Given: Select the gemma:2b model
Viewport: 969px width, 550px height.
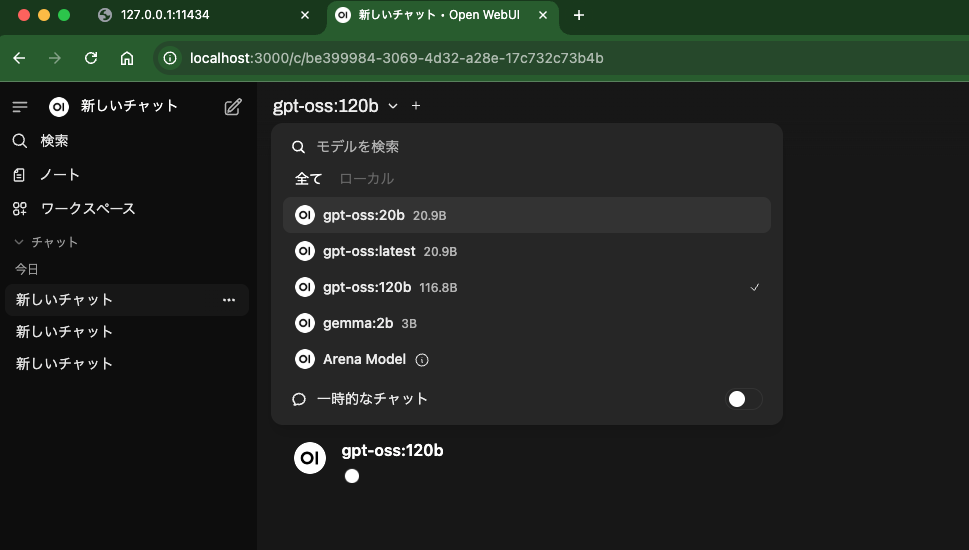Looking at the screenshot, I should [x=527, y=323].
